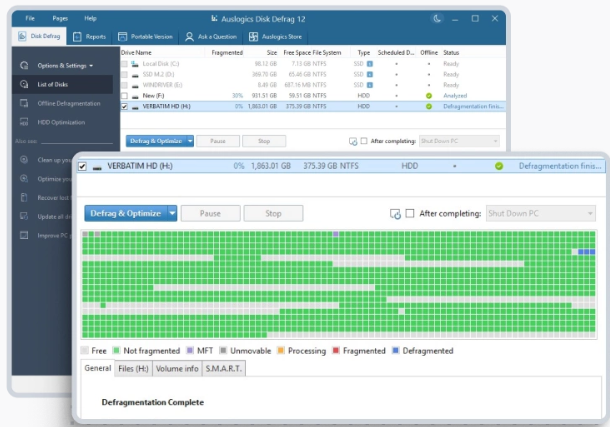Toggle dark mode moon icon
The image size is (610, 427).
coord(437,18)
